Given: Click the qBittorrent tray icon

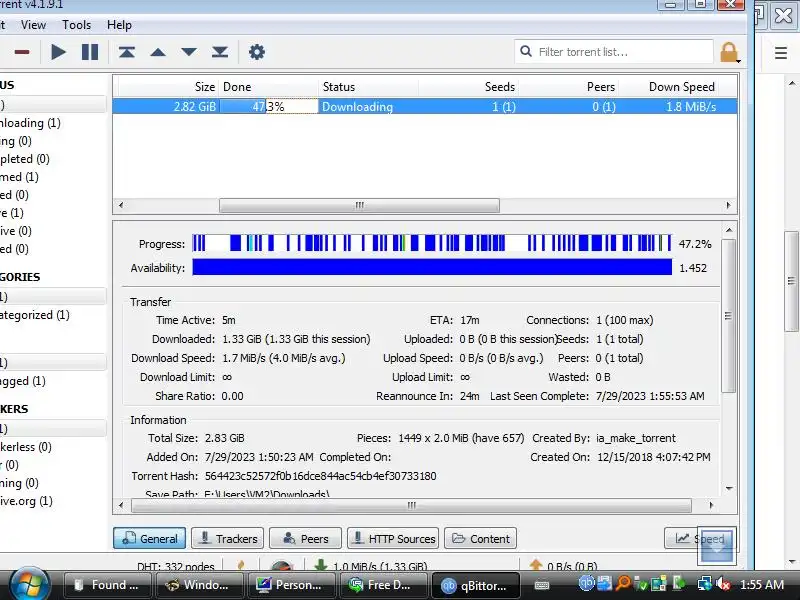Looking at the screenshot, I should pos(587,583).
